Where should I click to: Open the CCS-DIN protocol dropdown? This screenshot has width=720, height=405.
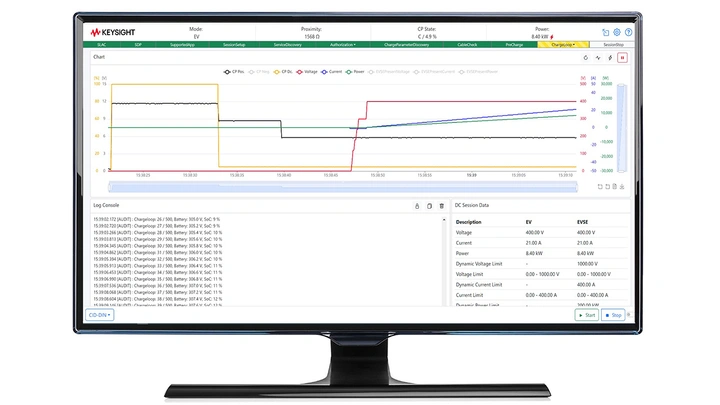[100, 314]
